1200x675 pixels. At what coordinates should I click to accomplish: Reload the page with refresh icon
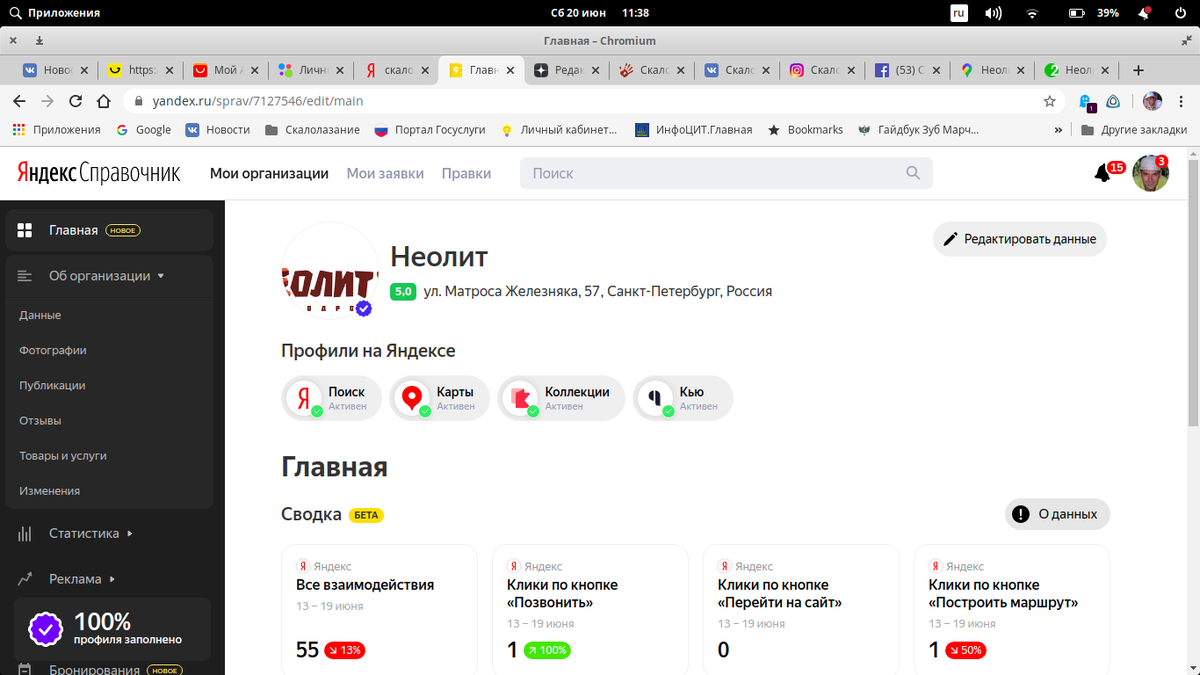(x=75, y=101)
